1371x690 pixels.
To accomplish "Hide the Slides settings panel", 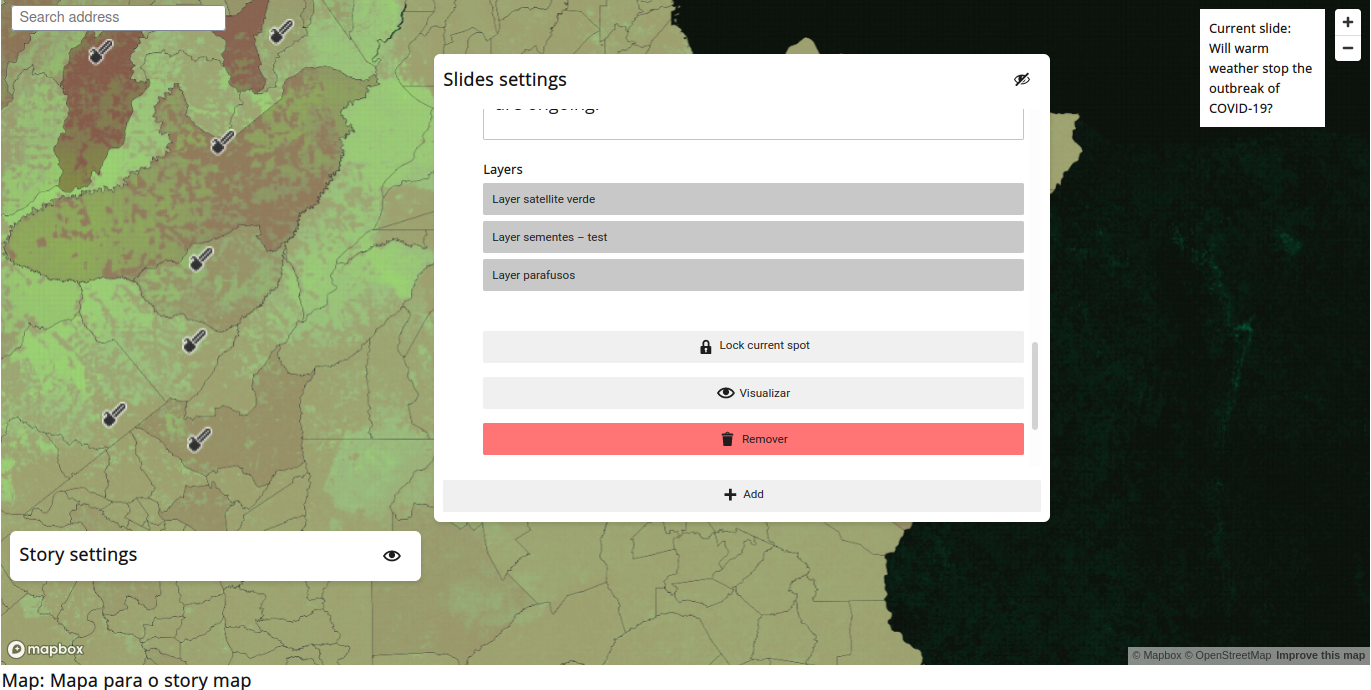I will pyautogui.click(x=1021, y=80).
